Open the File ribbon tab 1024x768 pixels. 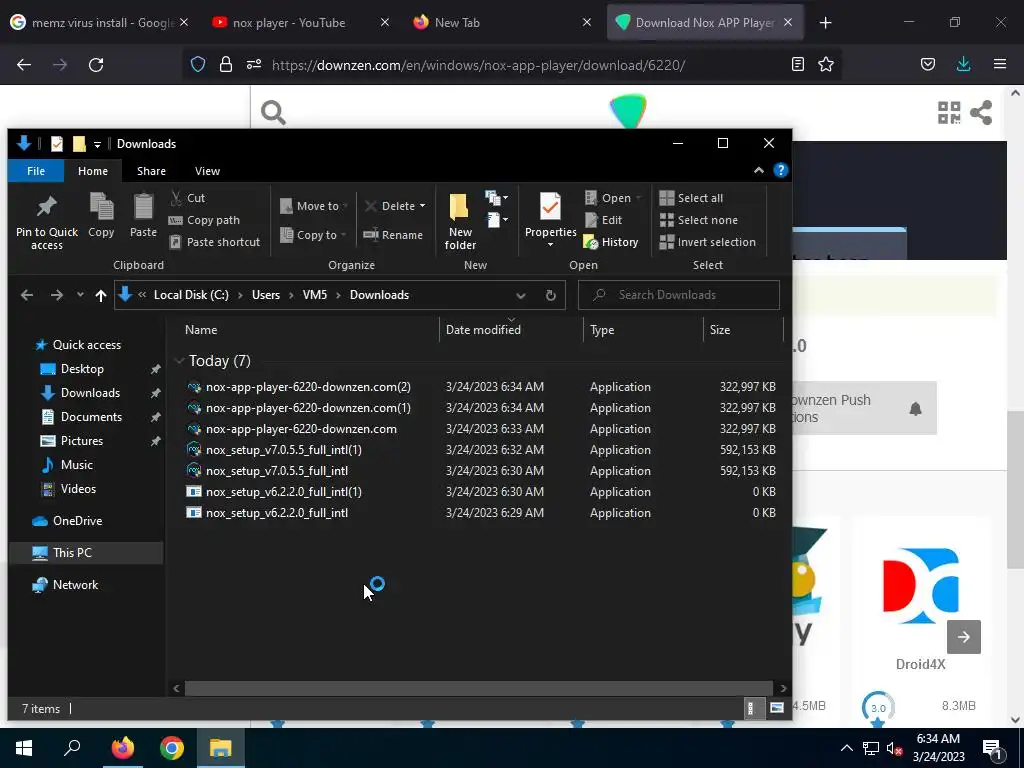(x=36, y=171)
